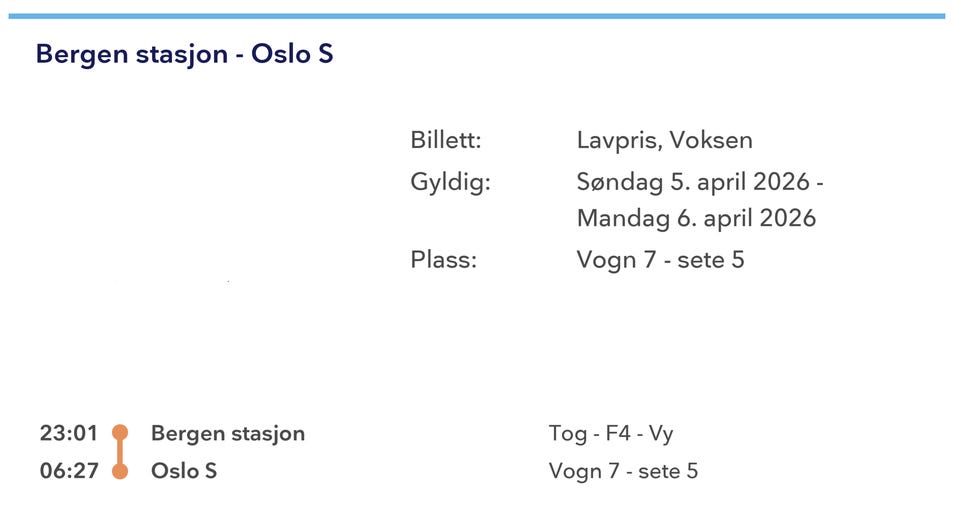Click the 06:27 arrival time
This screenshot has height=517, width=960.
coord(69,471)
